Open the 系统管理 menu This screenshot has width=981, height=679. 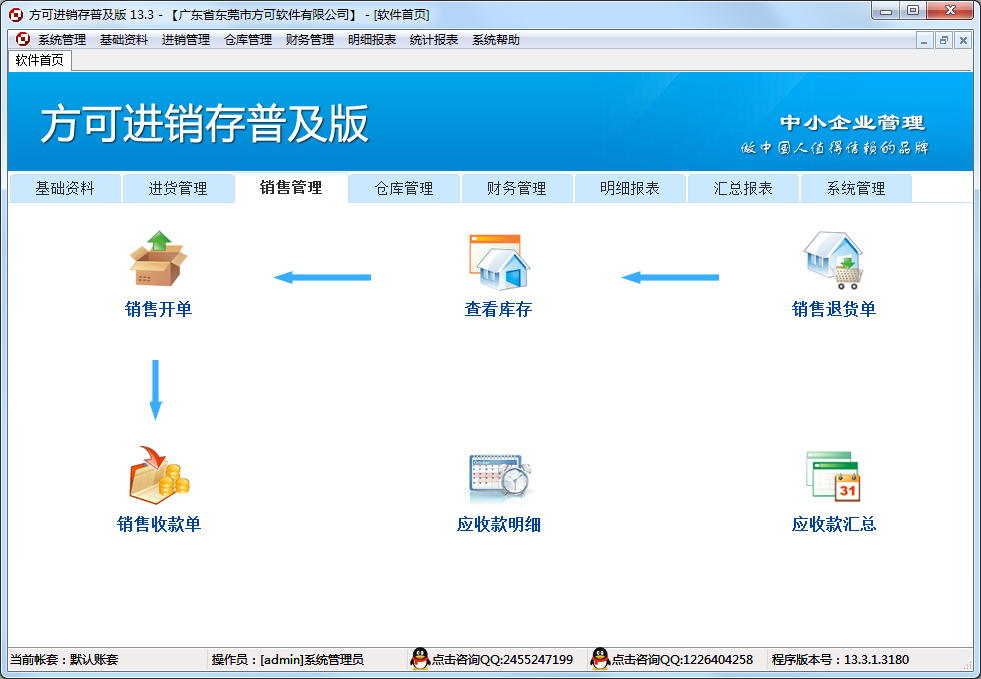62,40
